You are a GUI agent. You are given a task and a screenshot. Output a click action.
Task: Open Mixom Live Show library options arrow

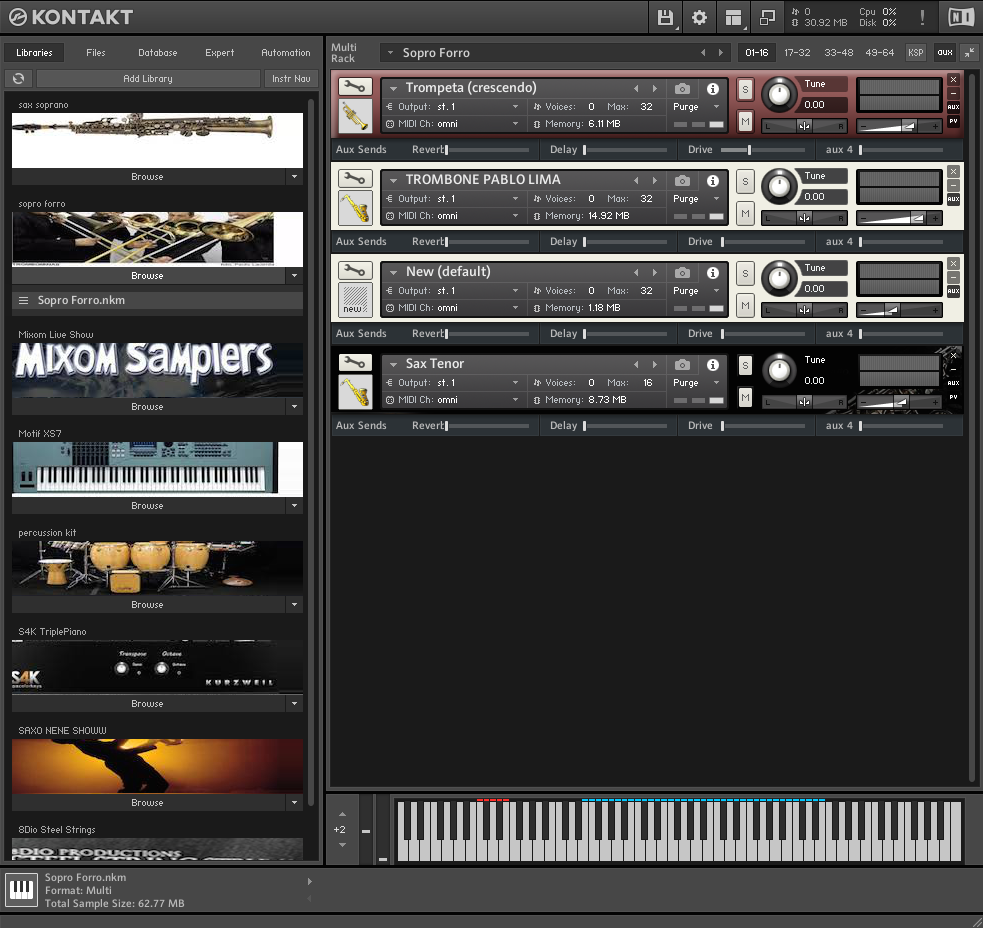pos(294,406)
